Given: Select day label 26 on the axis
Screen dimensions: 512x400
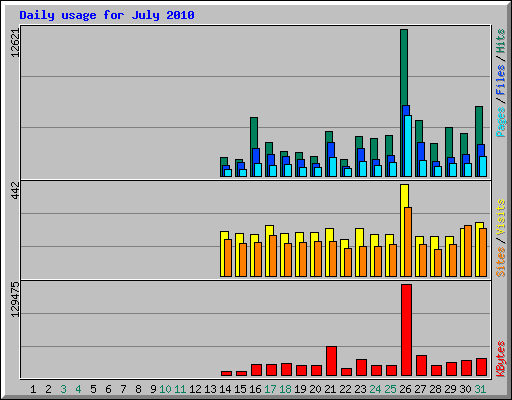Looking at the screenshot, I should pos(405,389).
